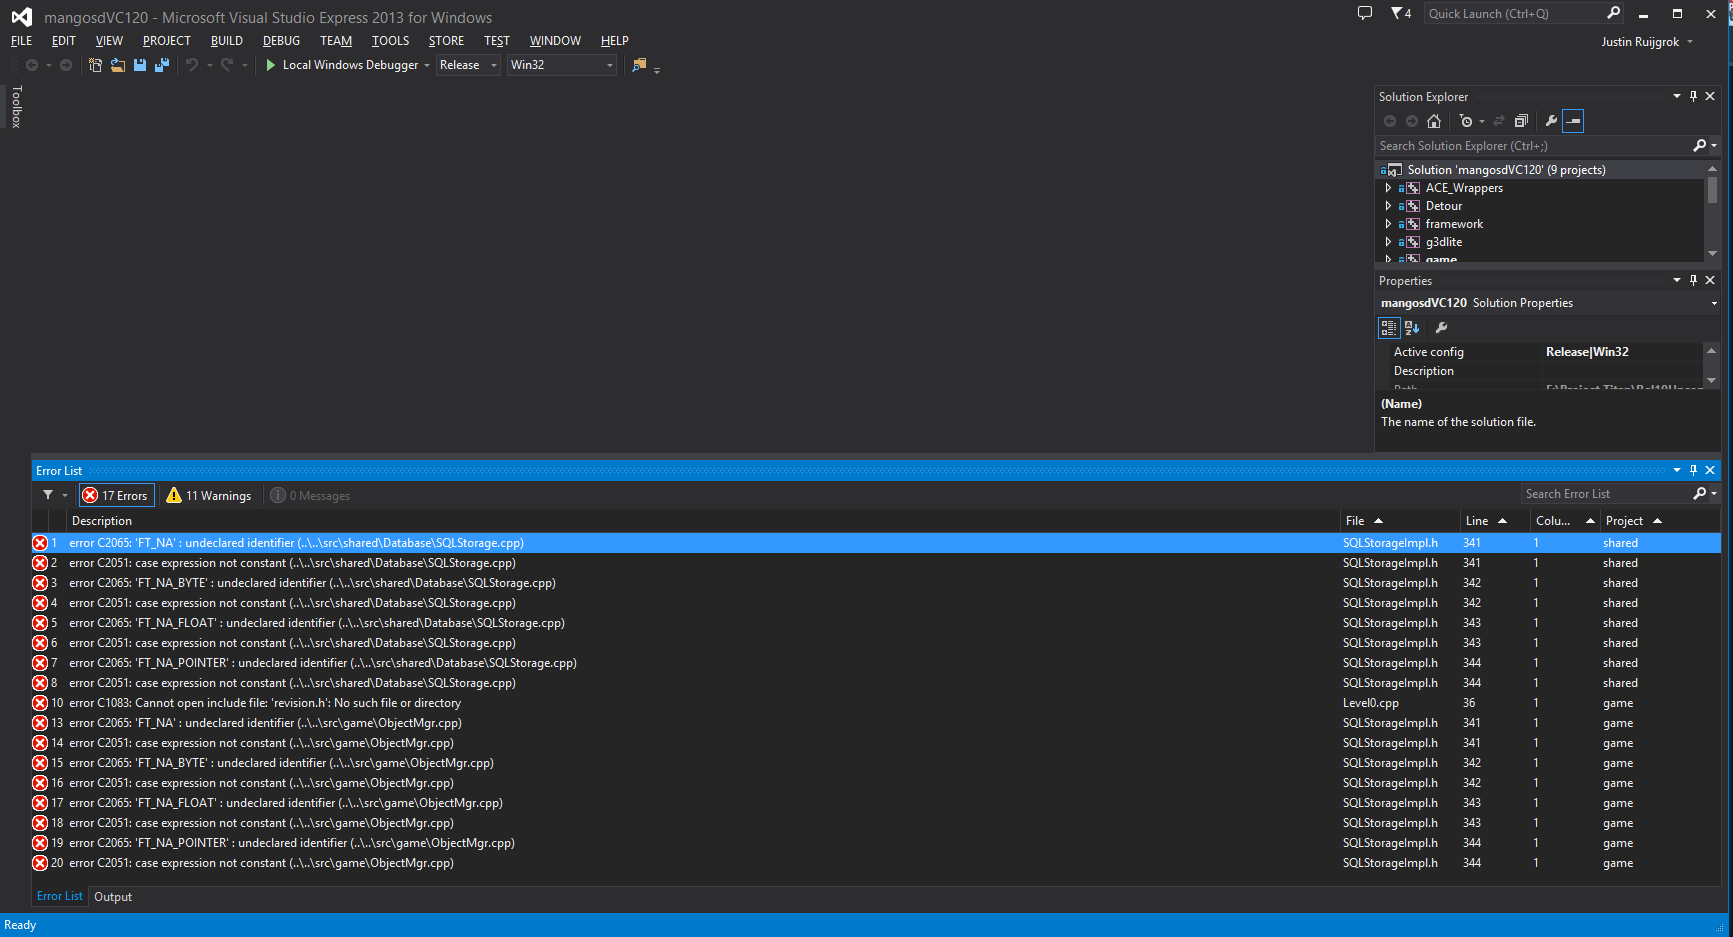This screenshot has height=937, width=1733.
Task: Pin the Error List panel
Action: pyautogui.click(x=1693, y=470)
